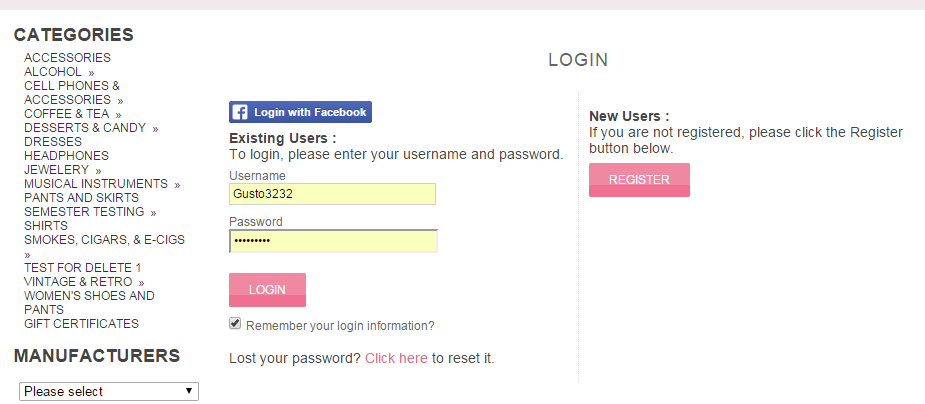Click the Login with Facebook button

click(x=300, y=112)
